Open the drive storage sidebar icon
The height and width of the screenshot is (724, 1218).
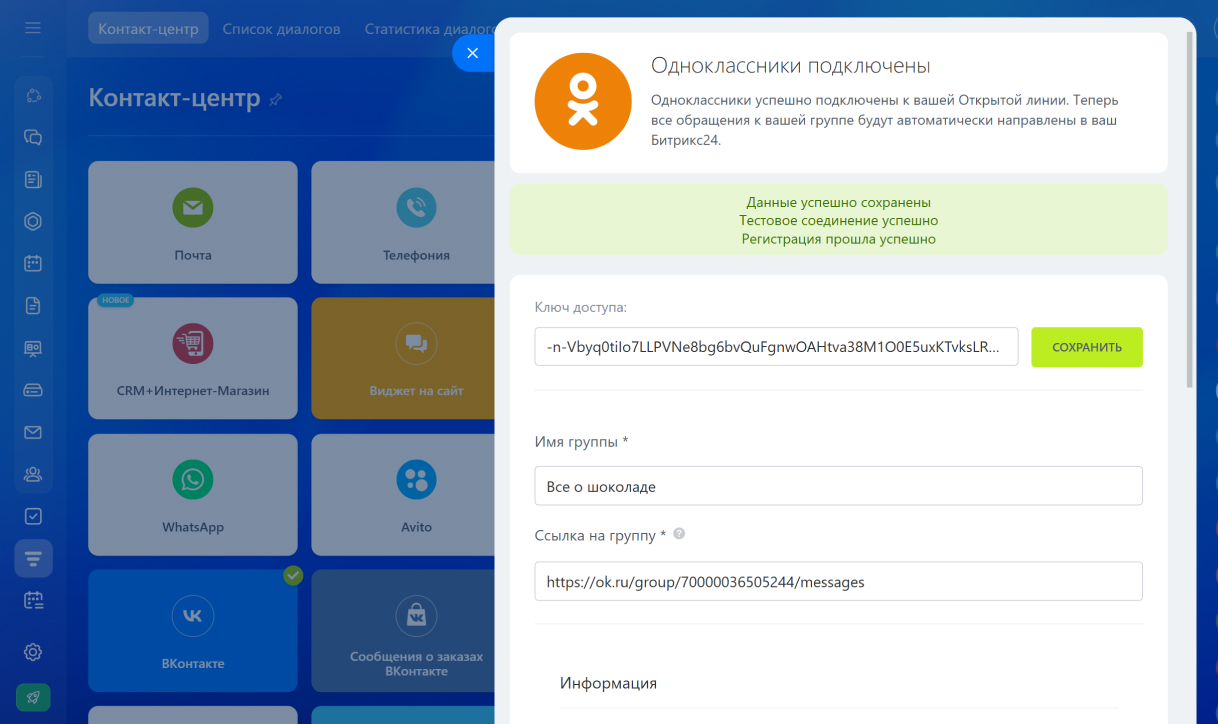tap(33, 390)
